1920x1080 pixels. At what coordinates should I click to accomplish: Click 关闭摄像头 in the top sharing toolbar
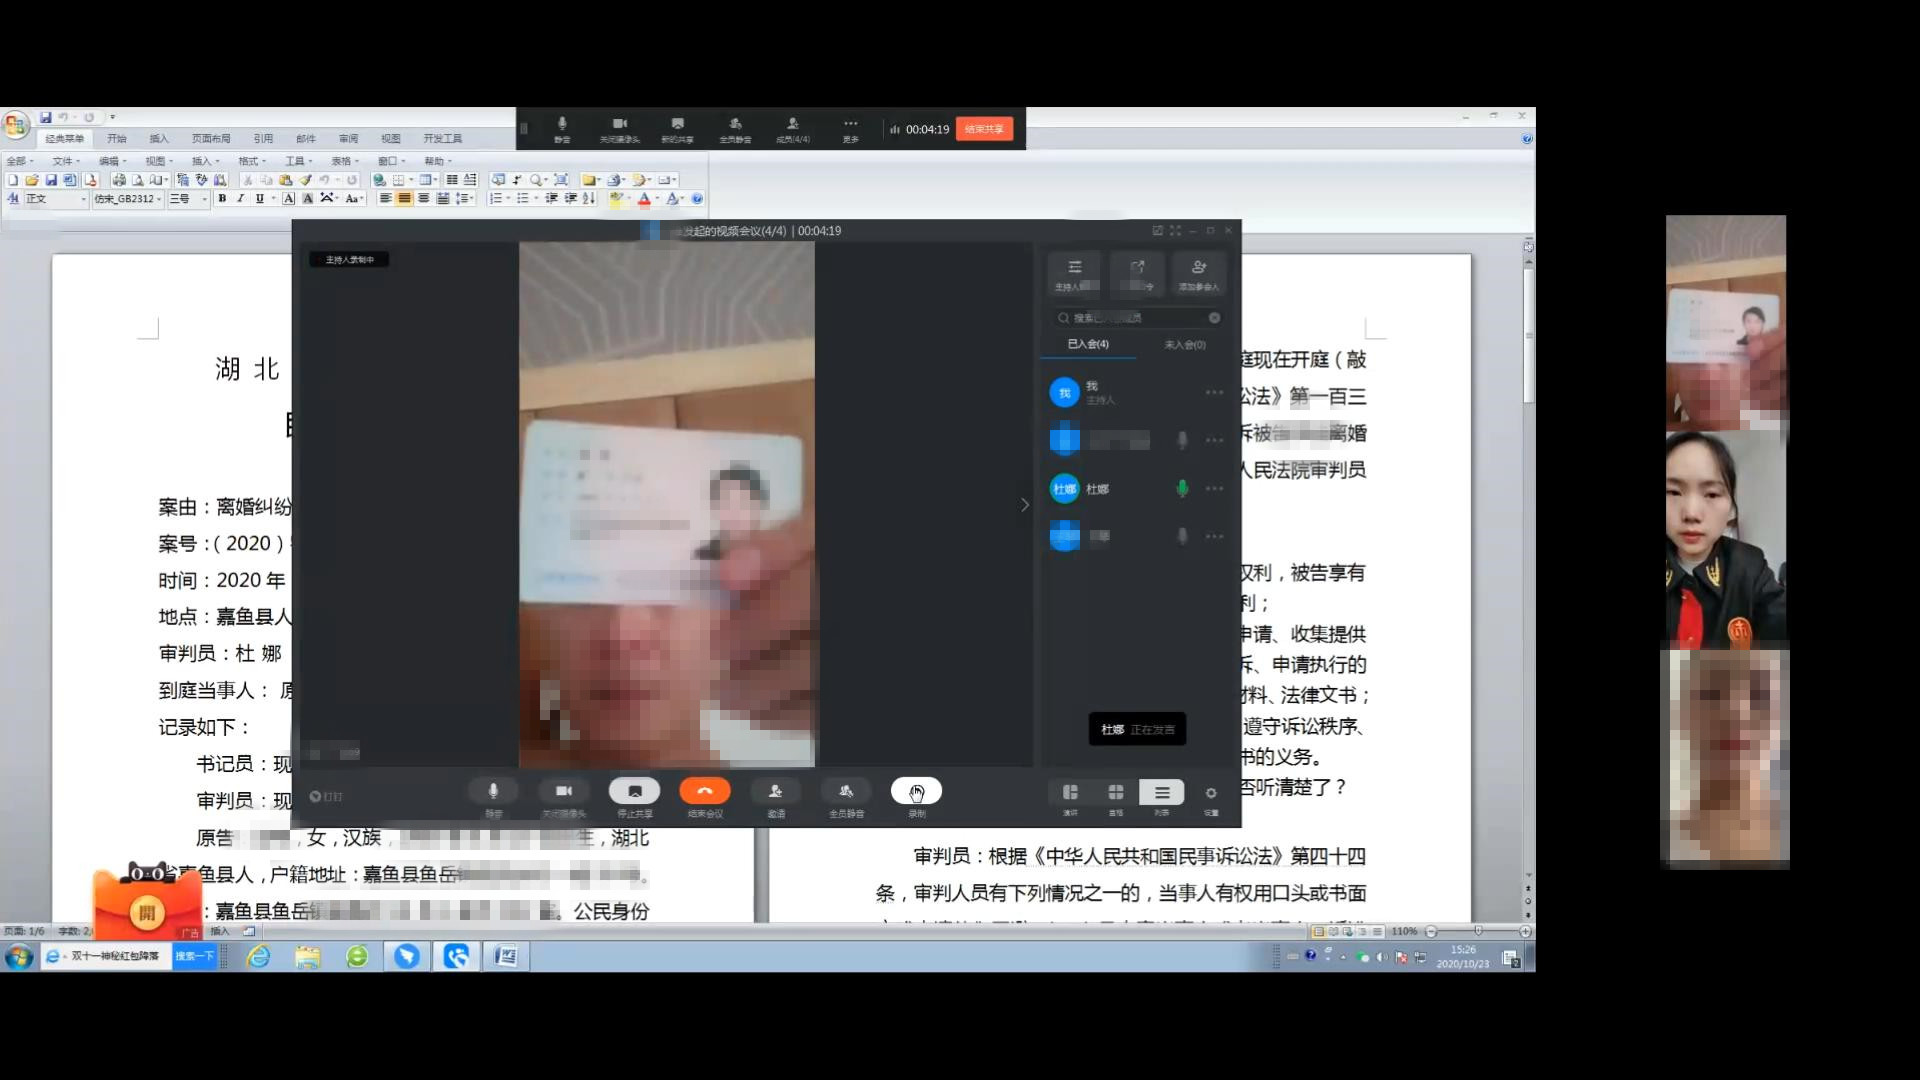click(619, 129)
